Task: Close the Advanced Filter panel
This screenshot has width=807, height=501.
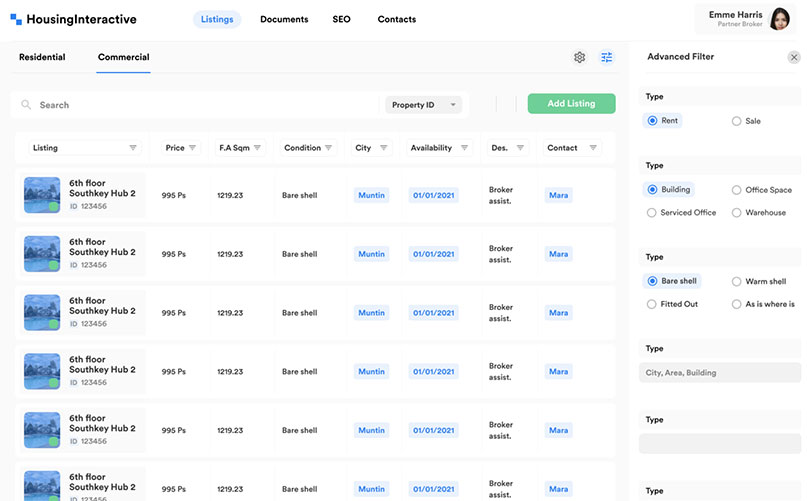Action: point(794,57)
